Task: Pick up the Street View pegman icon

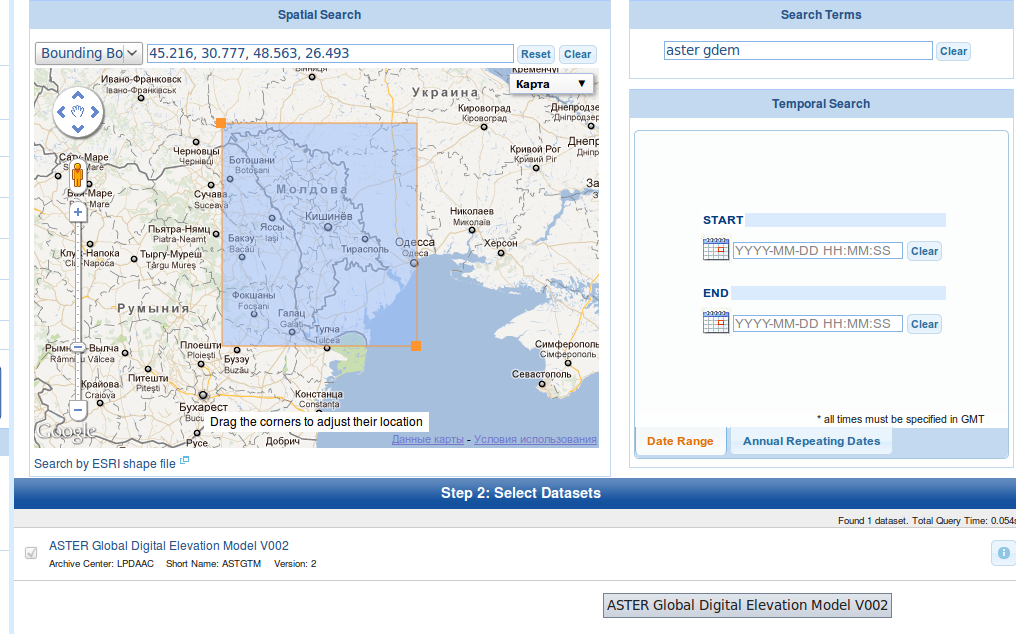Action: (x=78, y=174)
